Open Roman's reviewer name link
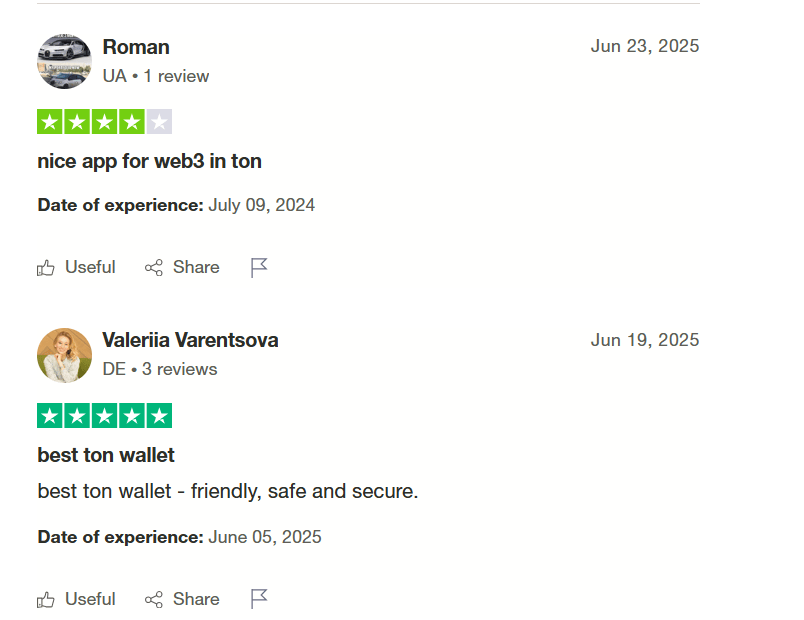This screenshot has height=620, width=804. click(x=136, y=47)
